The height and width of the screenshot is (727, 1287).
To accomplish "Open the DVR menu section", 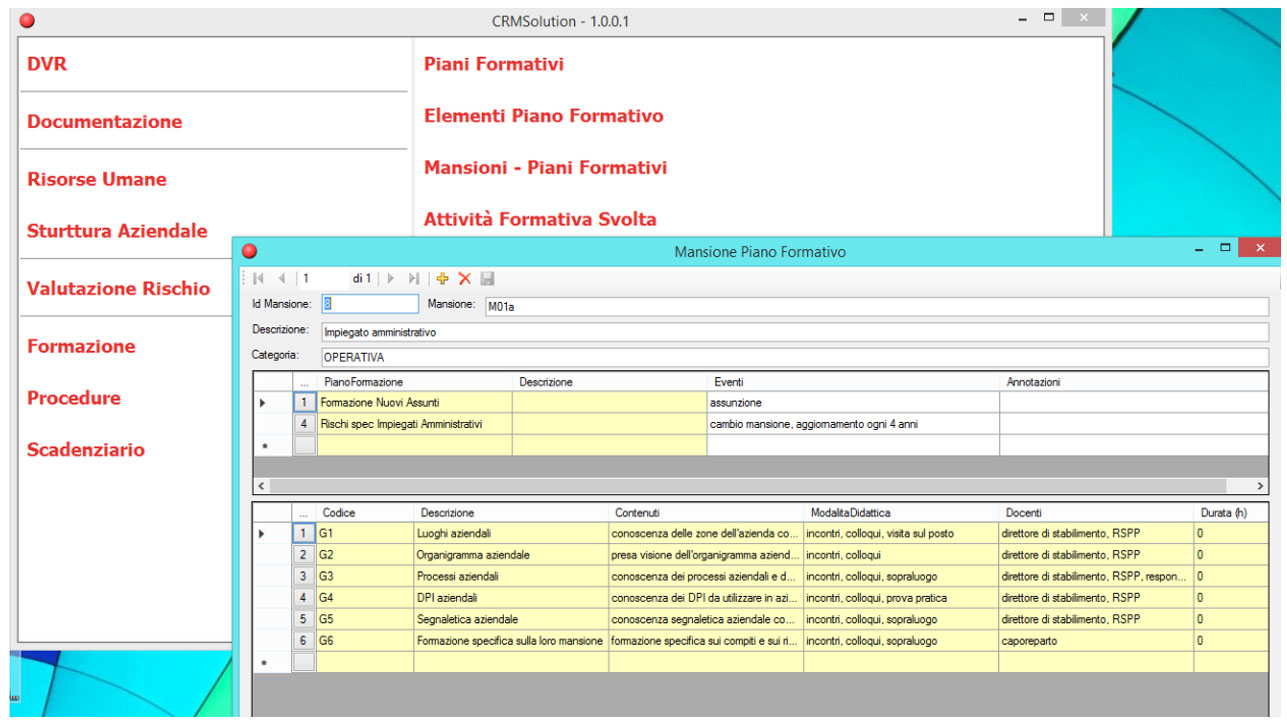I will tap(47, 64).
